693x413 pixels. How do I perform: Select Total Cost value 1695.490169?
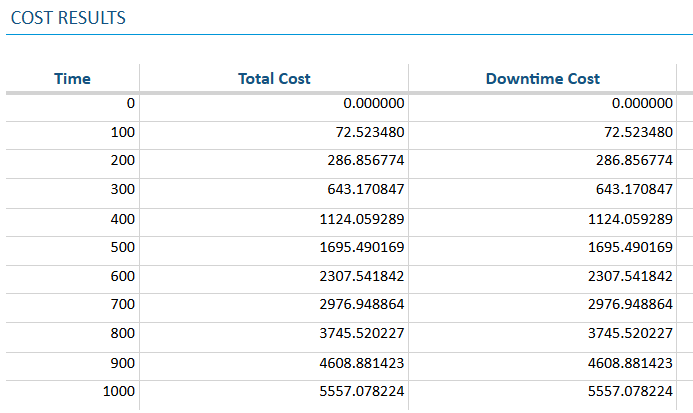pyautogui.click(x=362, y=247)
